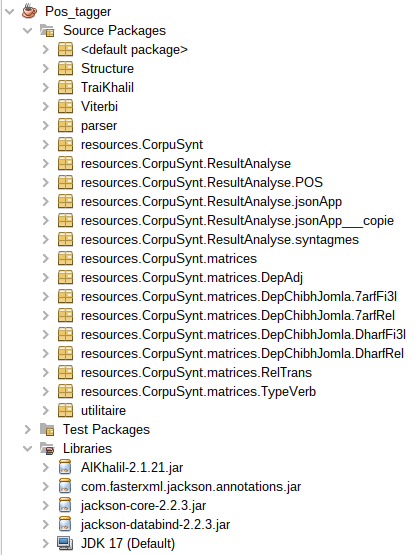Select resources.CorpuSynt.ResultAnalyse.POS package

pos(202,182)
